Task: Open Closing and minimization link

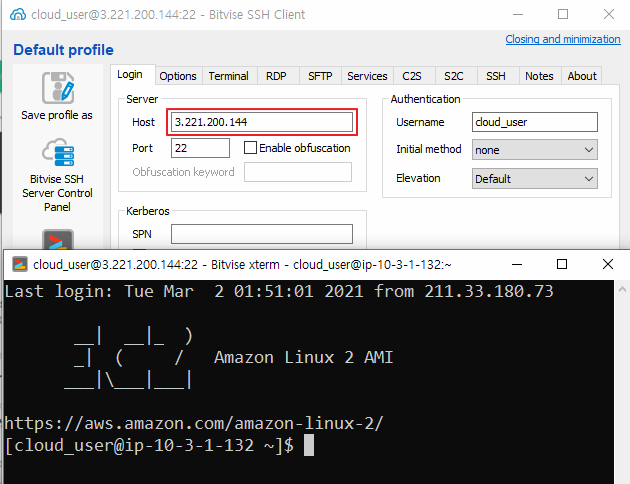Action: coord(563,39)
